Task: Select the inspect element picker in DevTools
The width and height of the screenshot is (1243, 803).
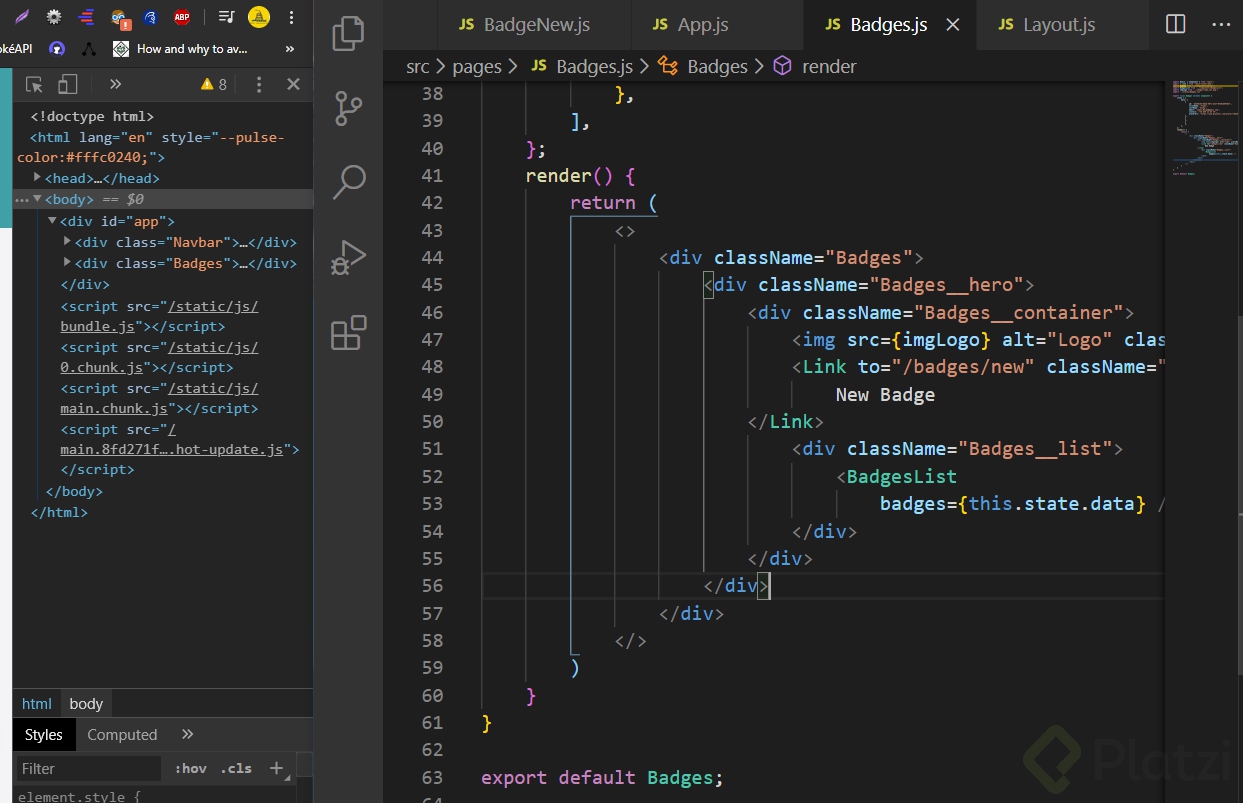Action: tap(32, 84)
